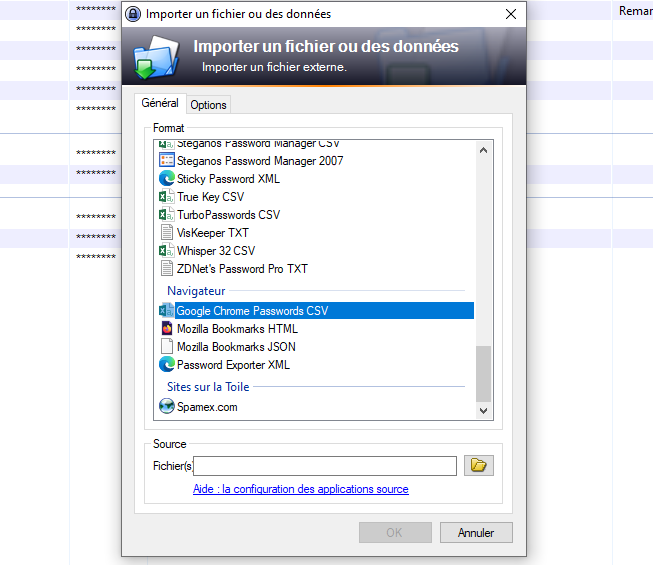The width and height of the screenshot is (653, 565).
Task: Click the Password Exporter XML Edge icon
Action: click(x=167, y=365)
